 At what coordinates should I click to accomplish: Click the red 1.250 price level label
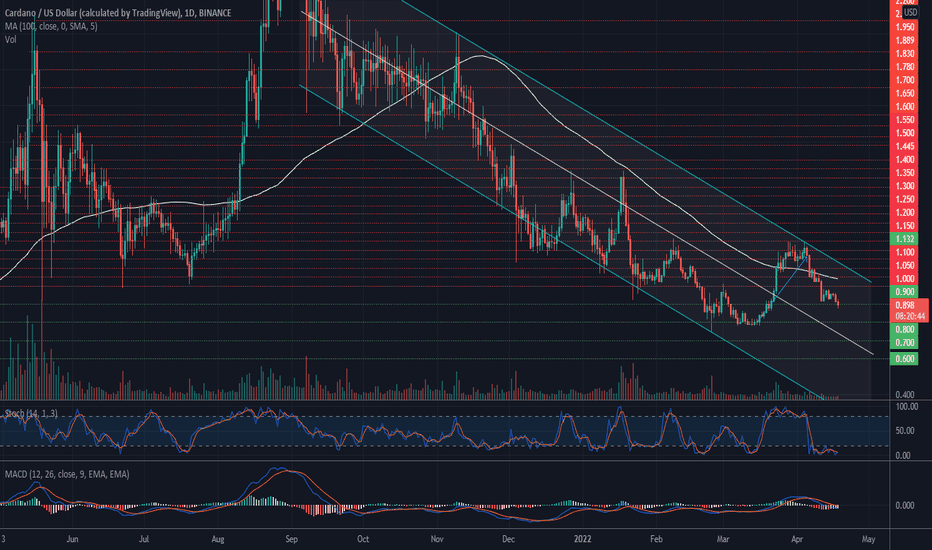[905, 199]
